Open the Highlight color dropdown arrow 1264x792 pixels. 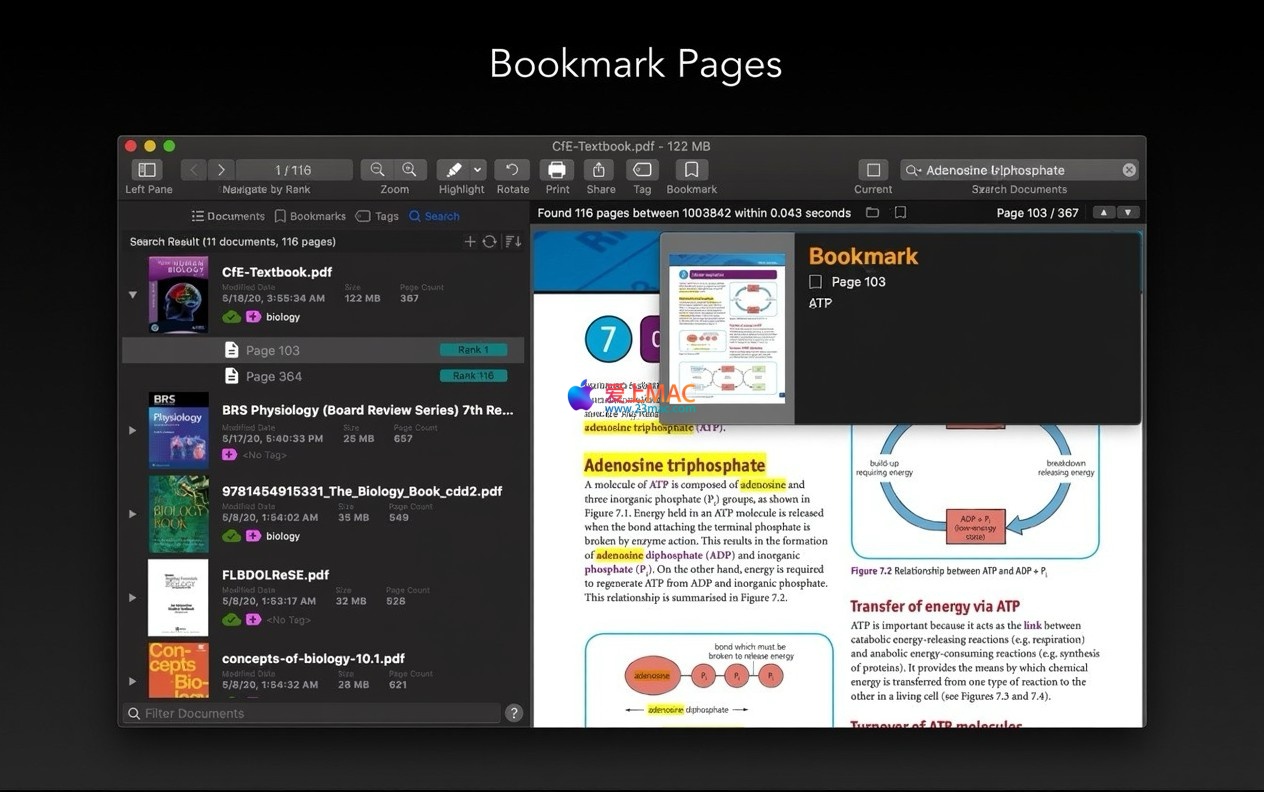tap(478, 170)
